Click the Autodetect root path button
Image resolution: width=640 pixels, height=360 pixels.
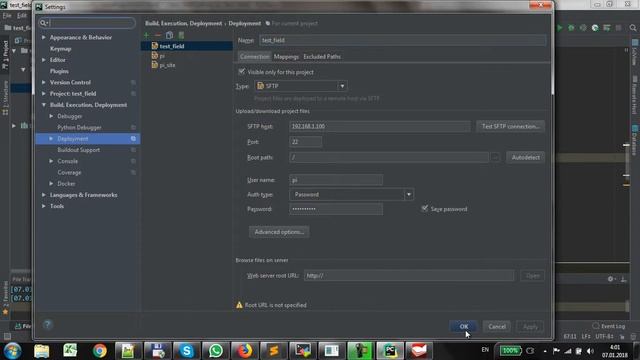tap(525, 157)
